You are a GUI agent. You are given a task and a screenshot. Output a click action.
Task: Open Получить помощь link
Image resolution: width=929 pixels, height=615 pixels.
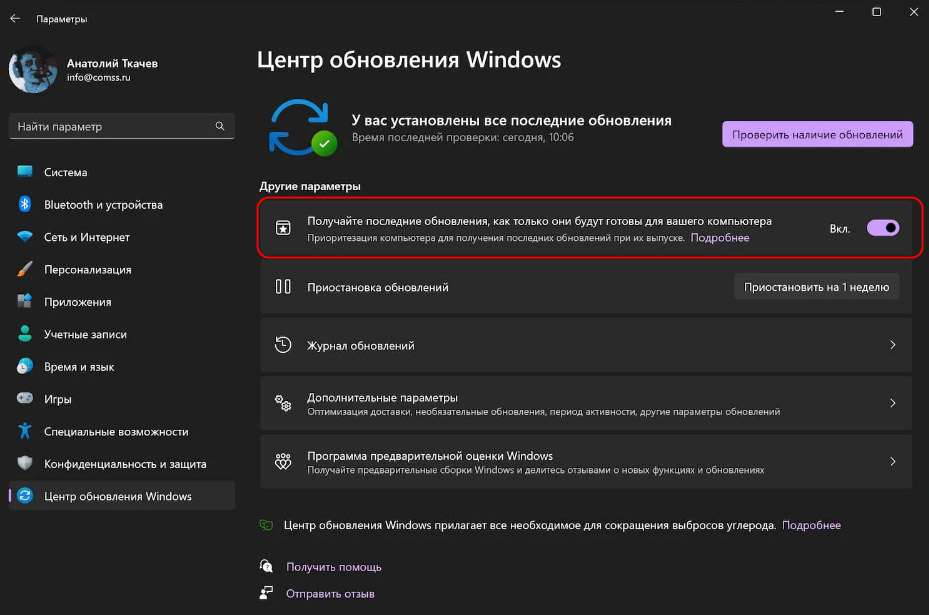pos(334,567)
